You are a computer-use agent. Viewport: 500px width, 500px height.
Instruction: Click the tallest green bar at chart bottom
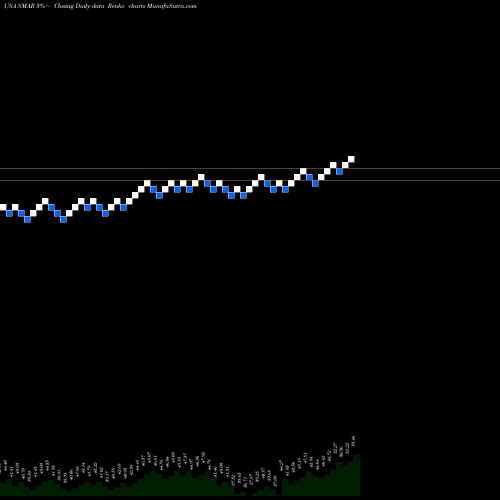click(357, 475)
